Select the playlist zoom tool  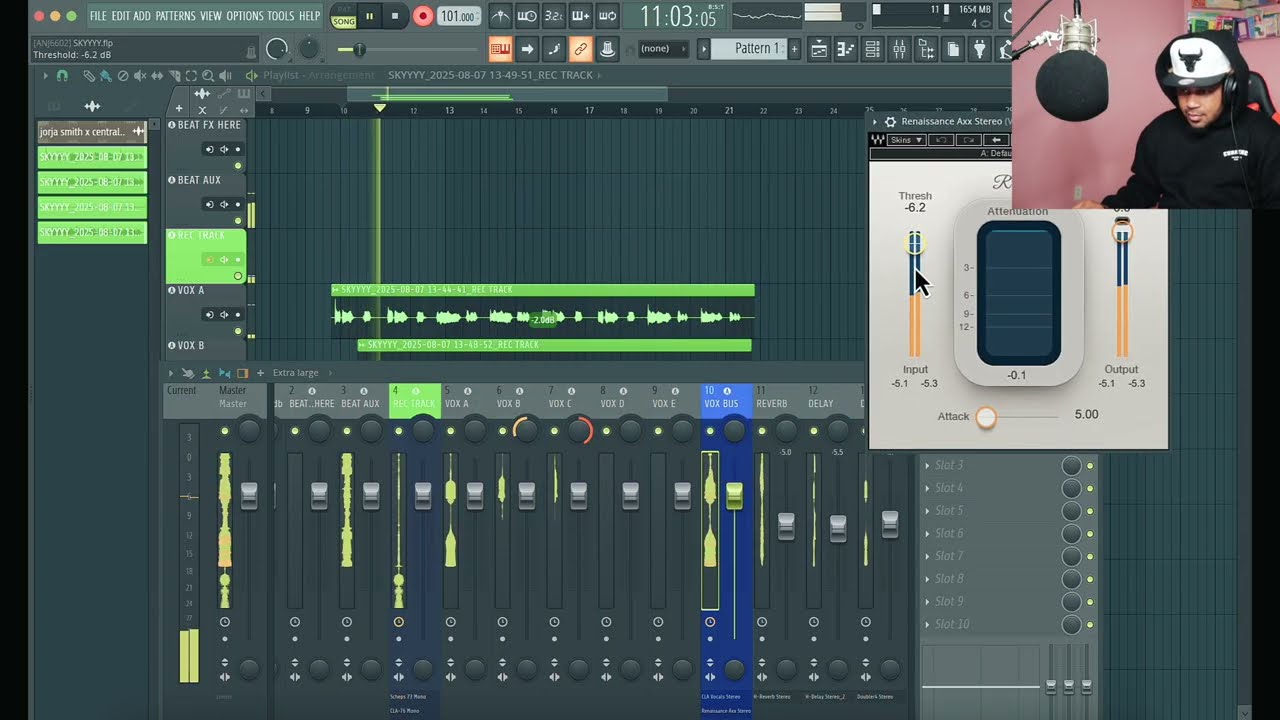coord(207,75)
